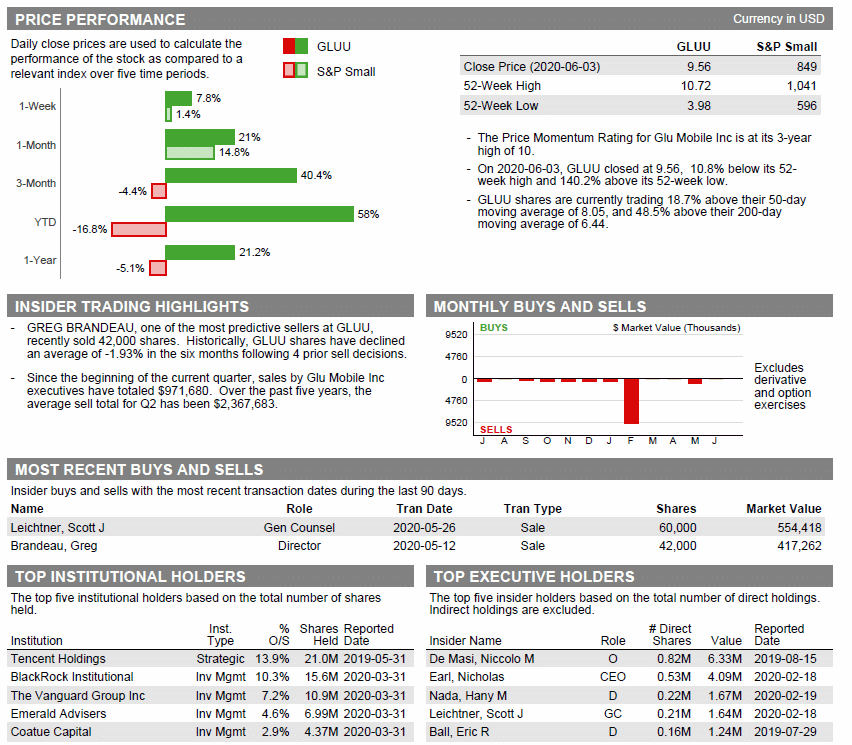
Task: Select the red S&P Small YTD bar
Action: coord(139,229)
